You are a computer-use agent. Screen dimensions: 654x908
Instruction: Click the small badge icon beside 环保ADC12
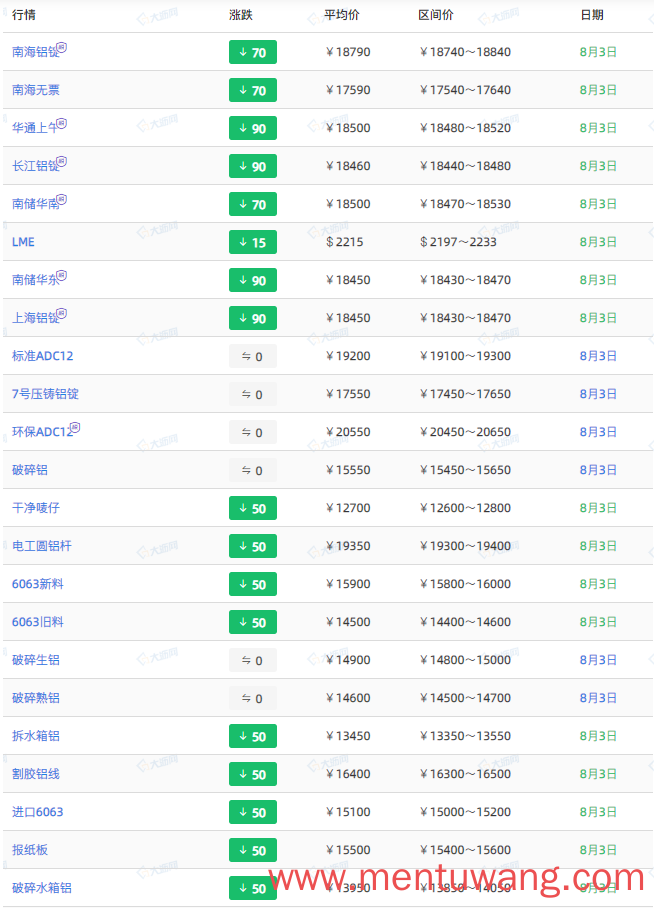75,427
